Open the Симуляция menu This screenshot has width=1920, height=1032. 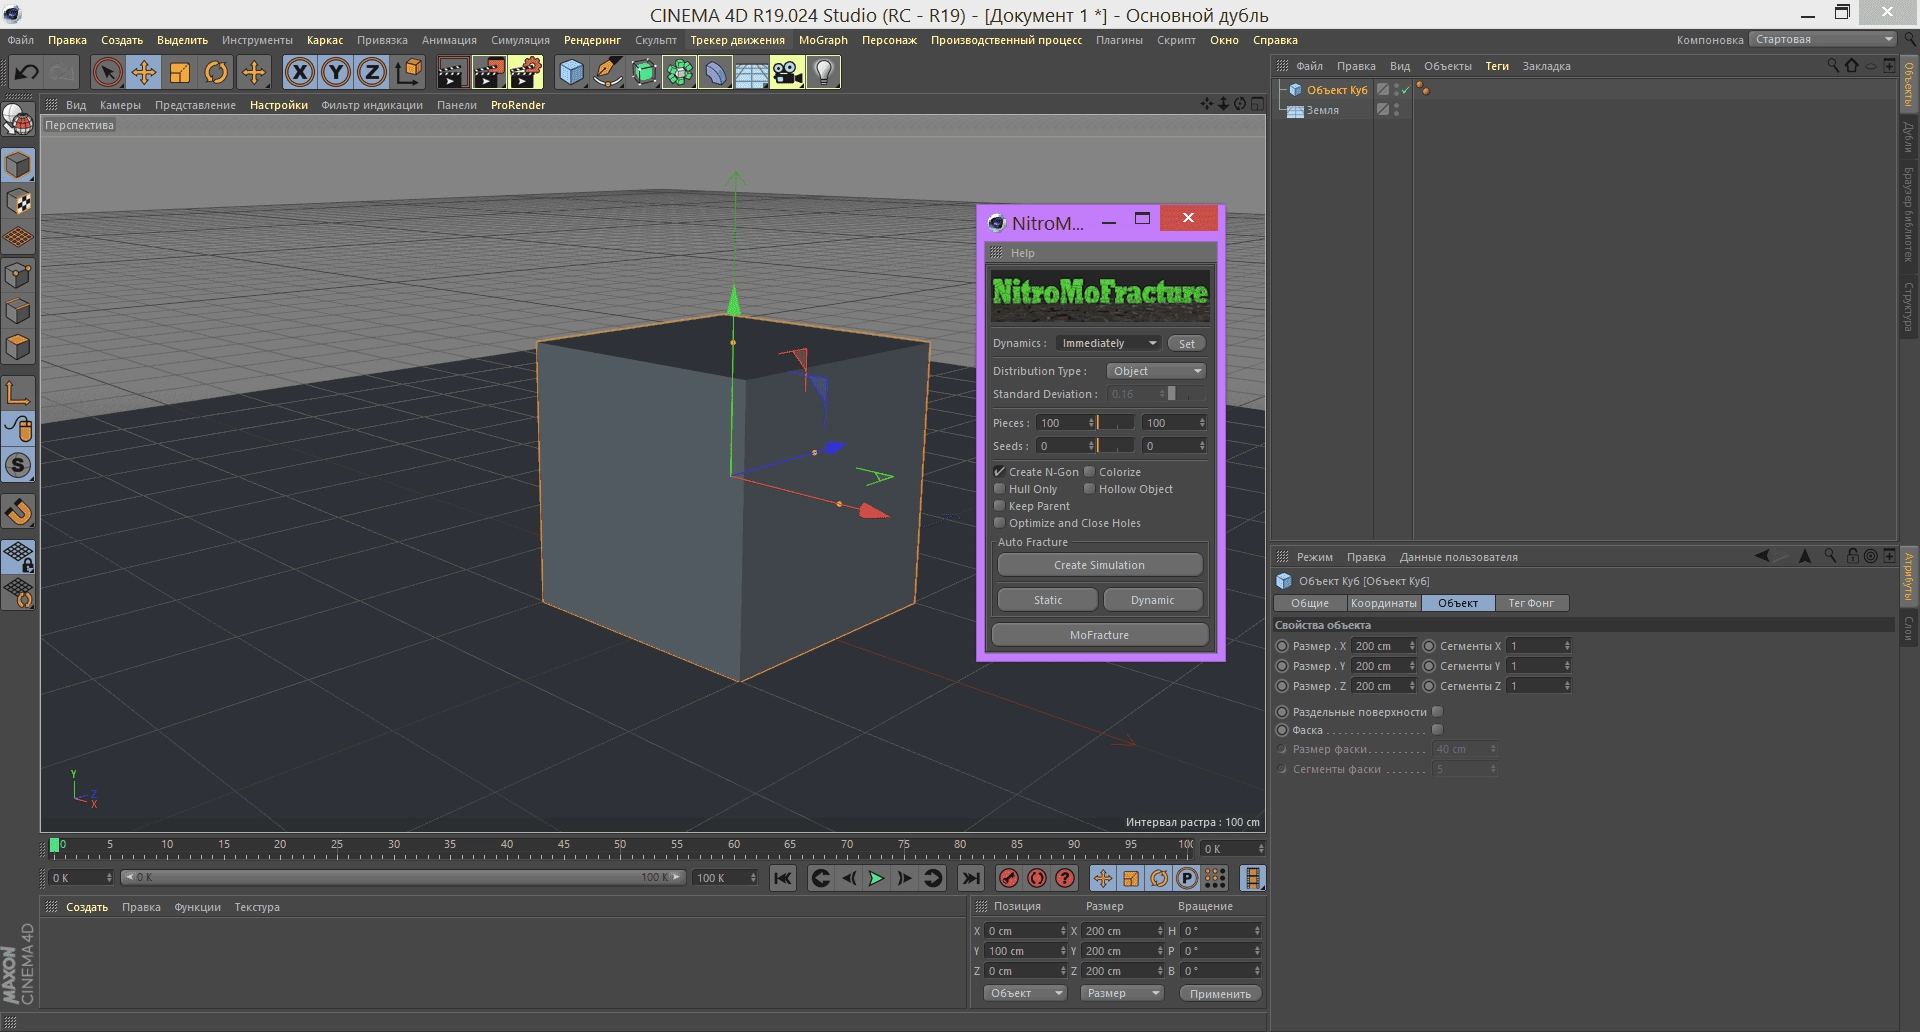point(520,40)
